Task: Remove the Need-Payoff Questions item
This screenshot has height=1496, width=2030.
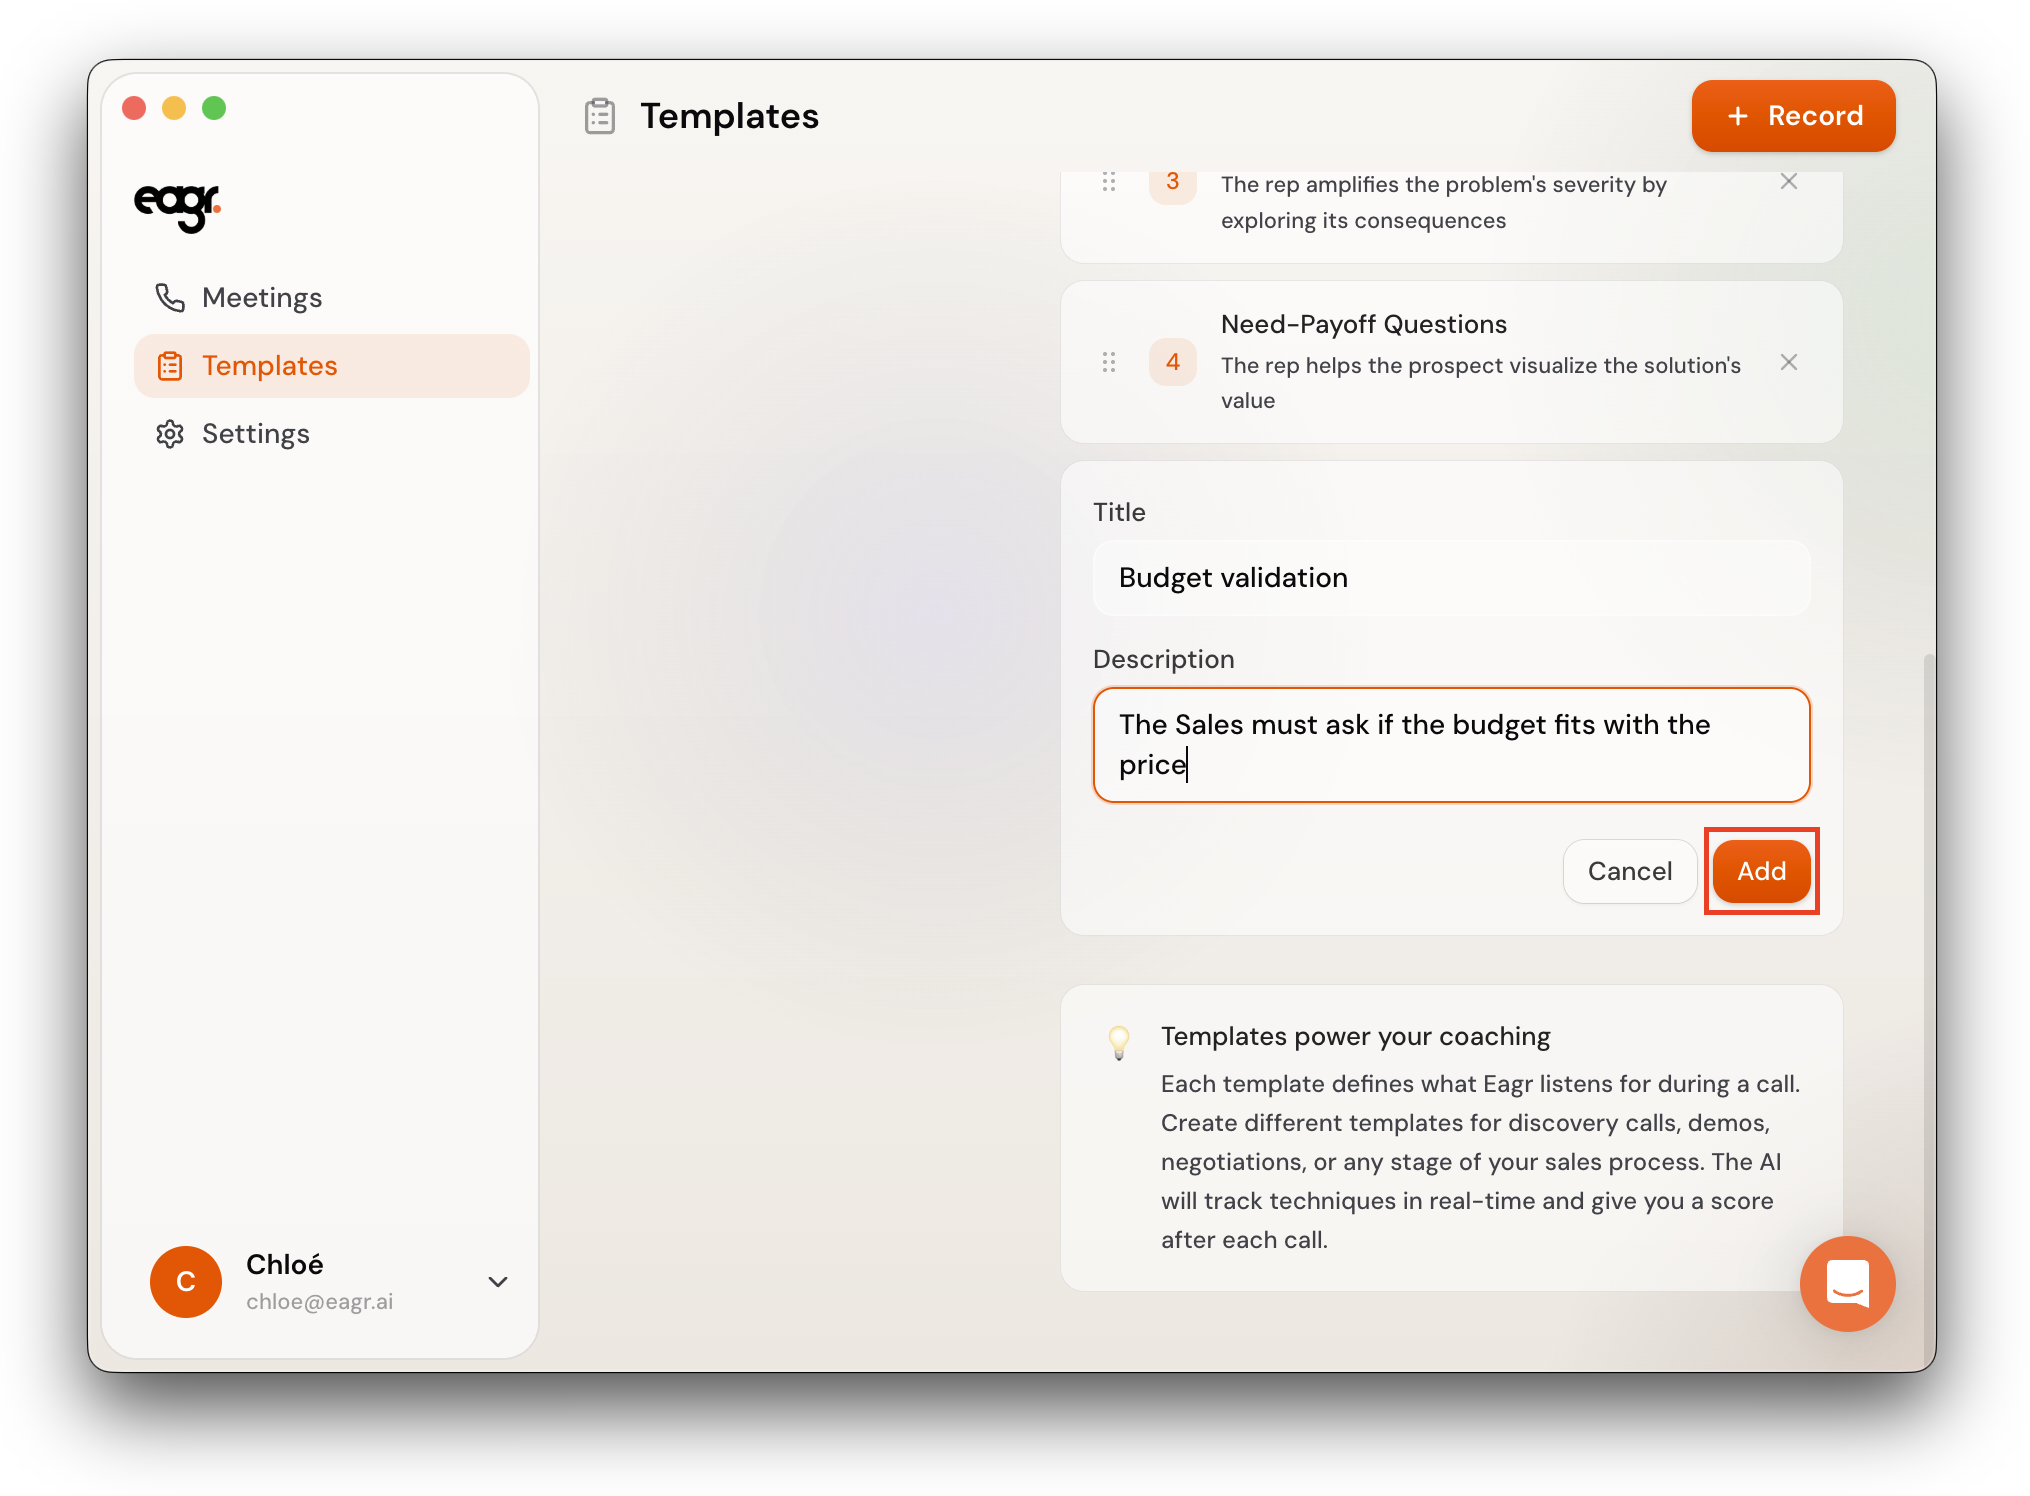Action: click(x=1788, y=362)
